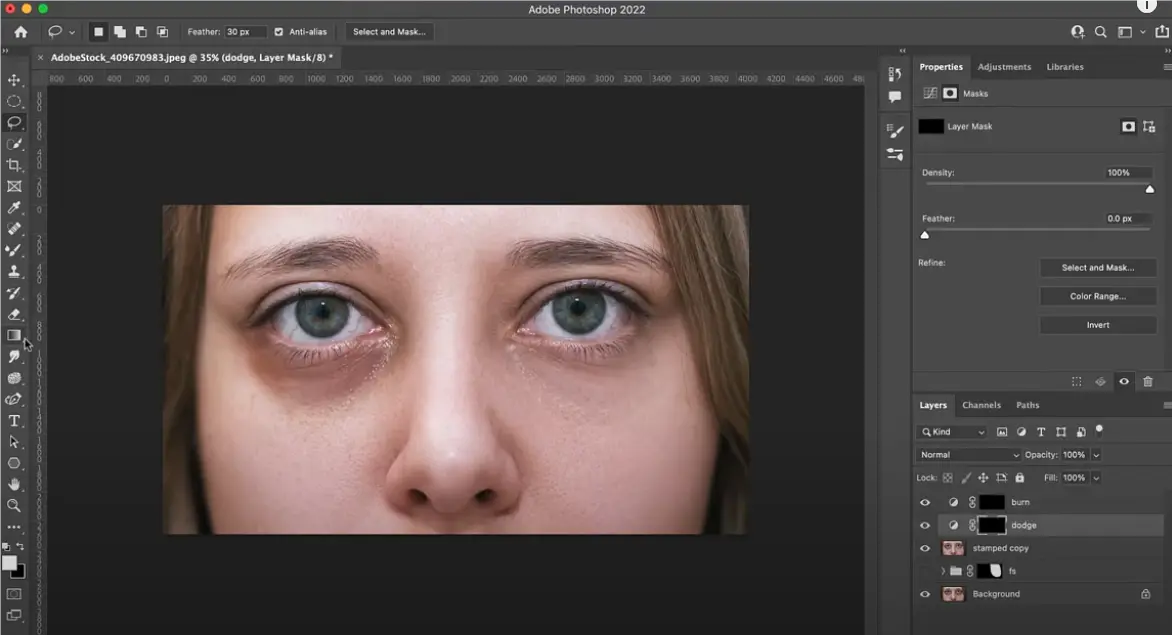Select the Hand tool
Viewport: 1172px width, 635px height.
point(14,484)
